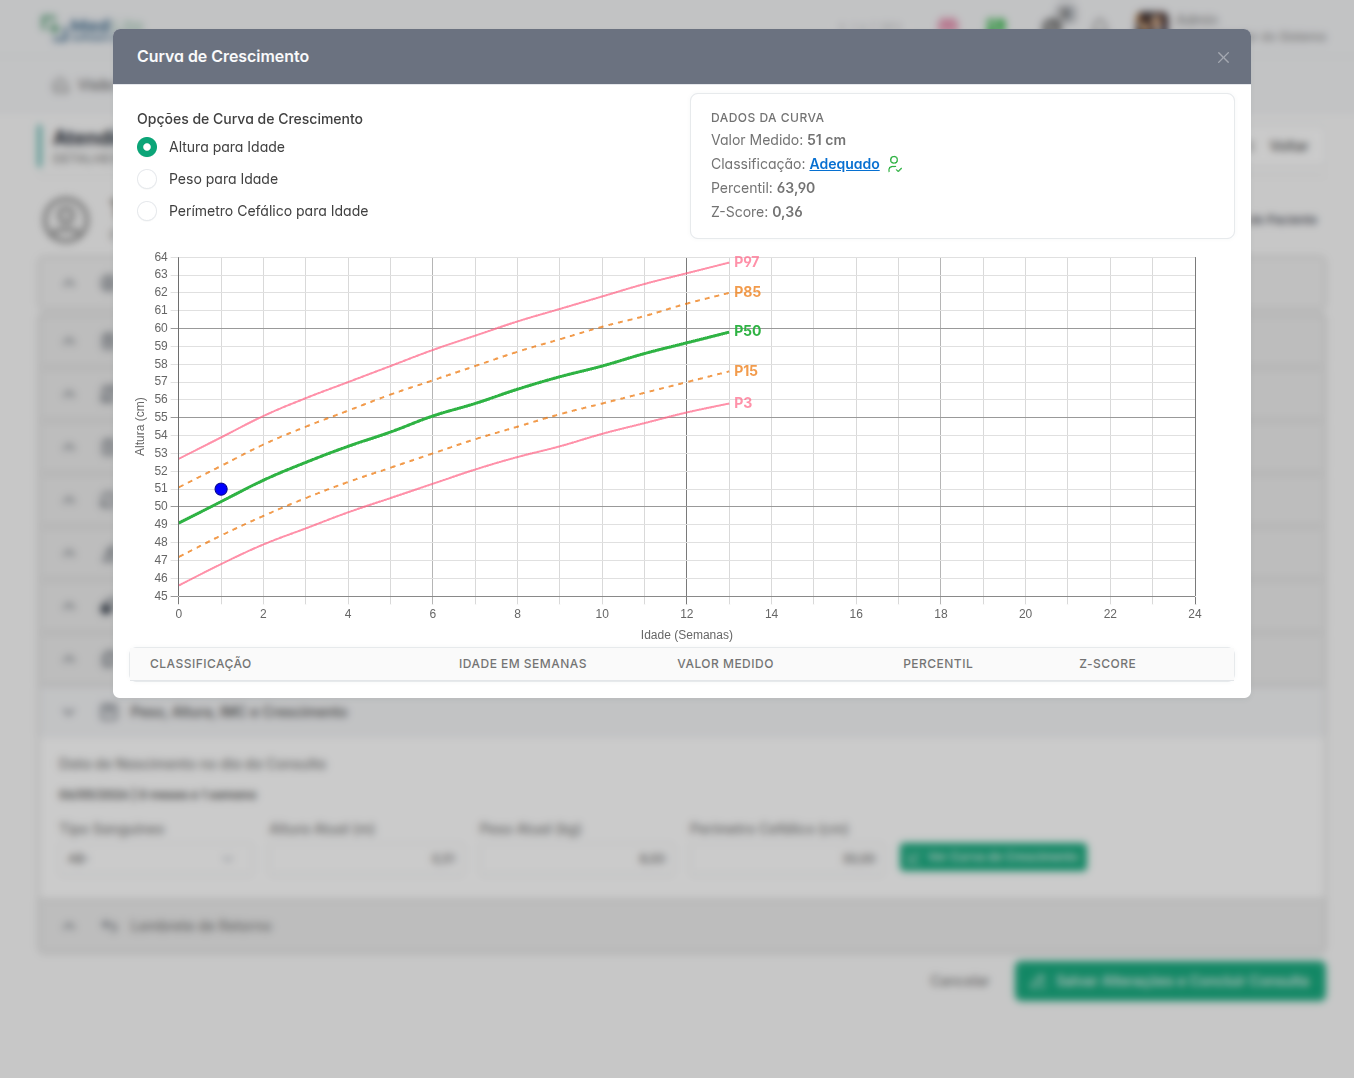Image resolution: width=1354 pixels, height=1078 pixels.
Task: Click the blue measurement point on chart
Action: [221, 489]
